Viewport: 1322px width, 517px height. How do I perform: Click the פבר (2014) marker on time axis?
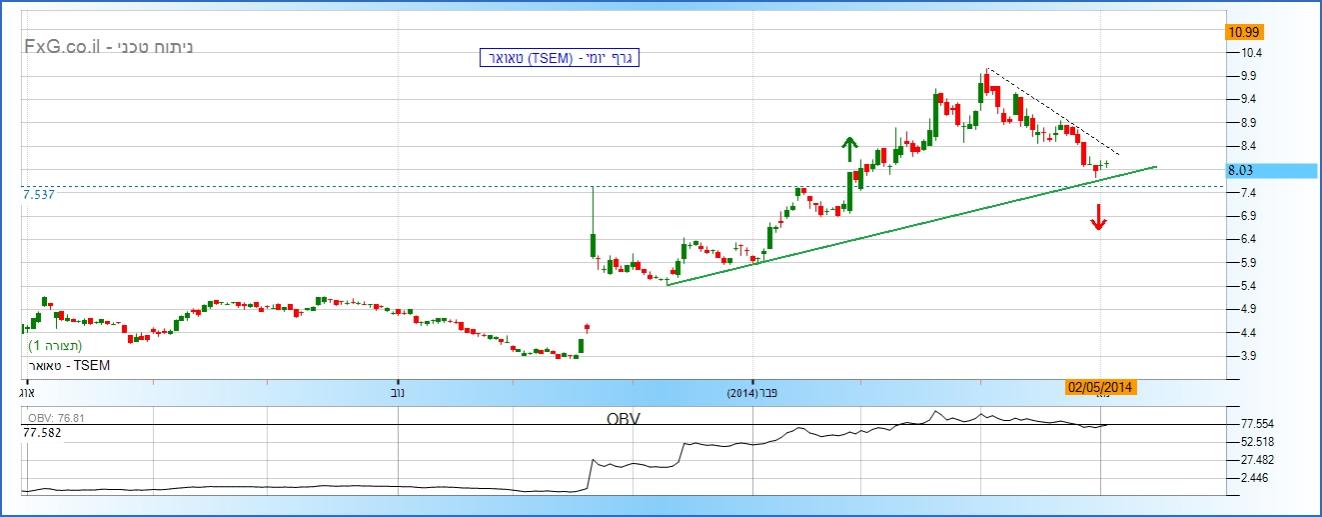coord(755,393)
